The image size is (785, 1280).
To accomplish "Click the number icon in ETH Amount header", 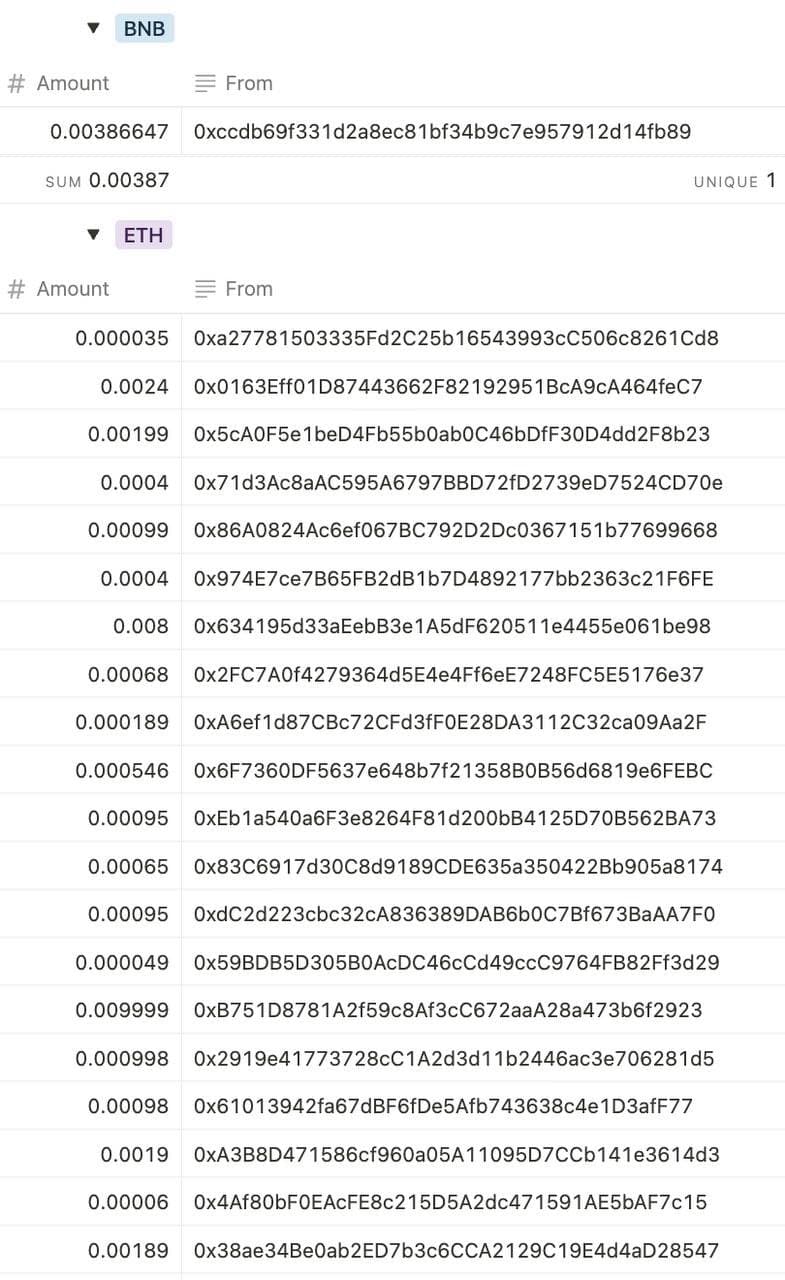I will tap(16, 289).
